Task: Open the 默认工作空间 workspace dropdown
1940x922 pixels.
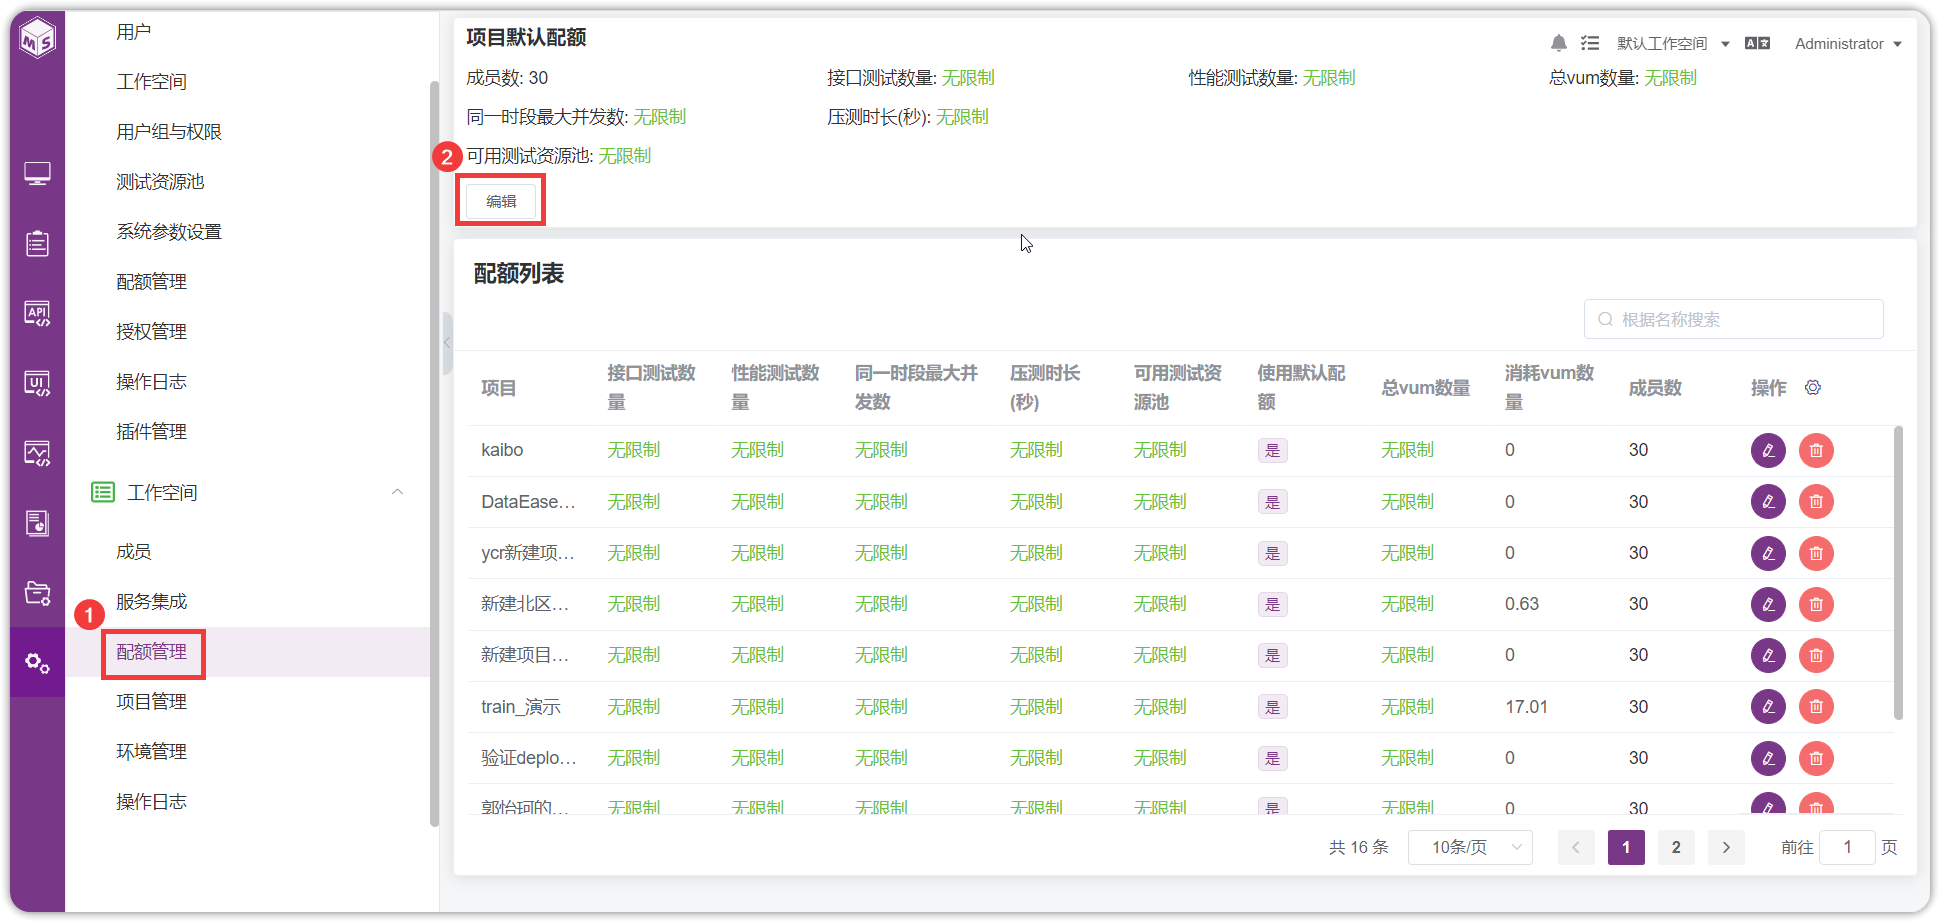Action: 1673,43
